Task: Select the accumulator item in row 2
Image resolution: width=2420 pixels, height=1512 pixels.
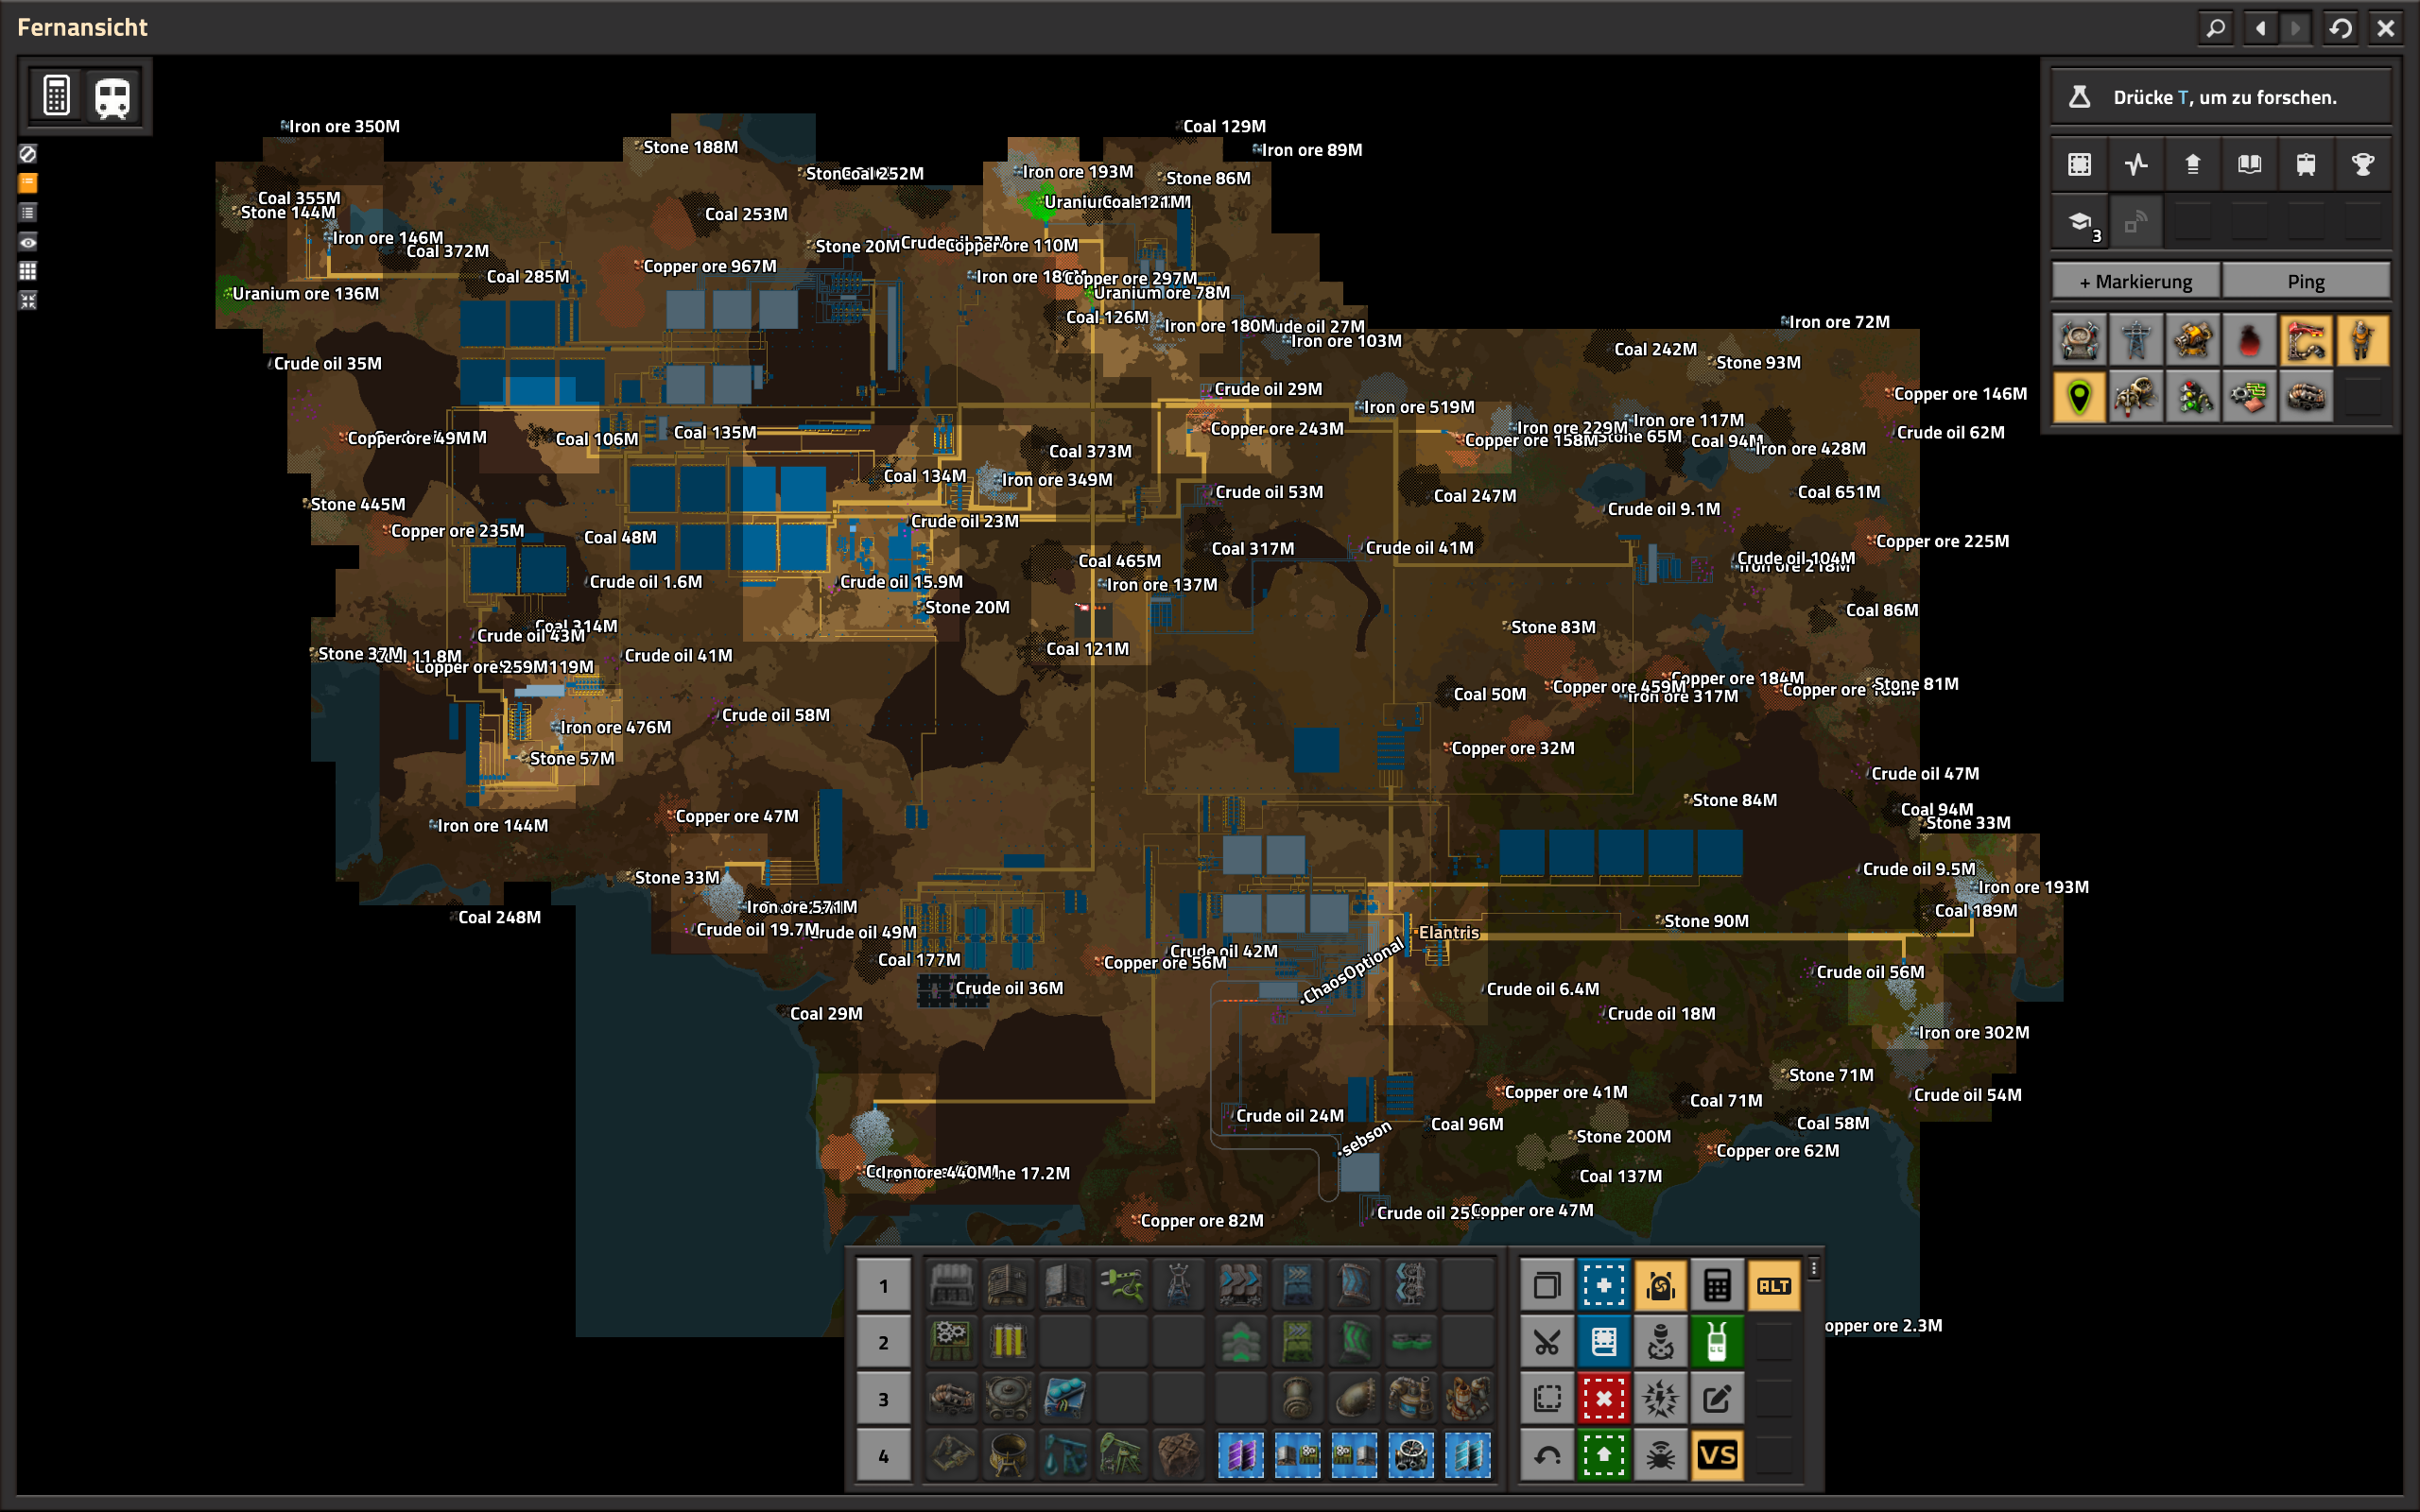Action: coord(1008,1342)
